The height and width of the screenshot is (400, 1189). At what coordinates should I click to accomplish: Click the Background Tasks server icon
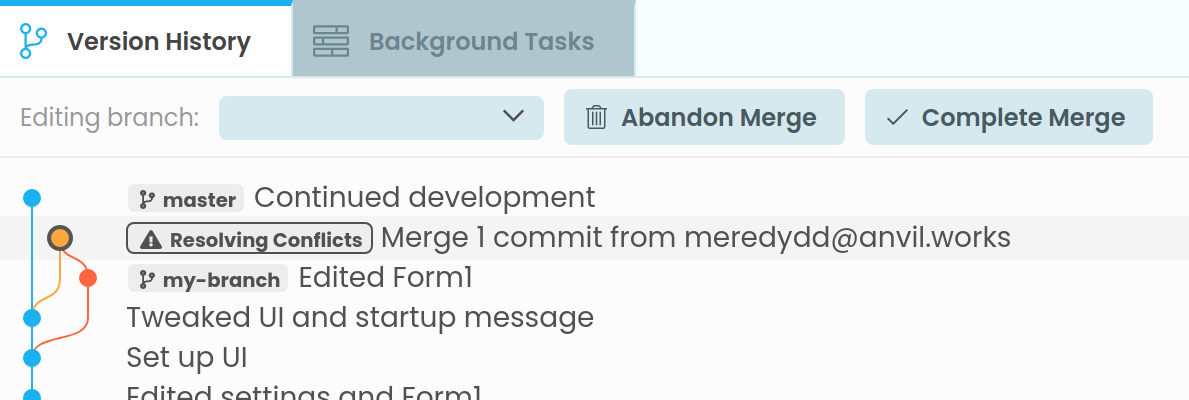[x=331, y=42]
